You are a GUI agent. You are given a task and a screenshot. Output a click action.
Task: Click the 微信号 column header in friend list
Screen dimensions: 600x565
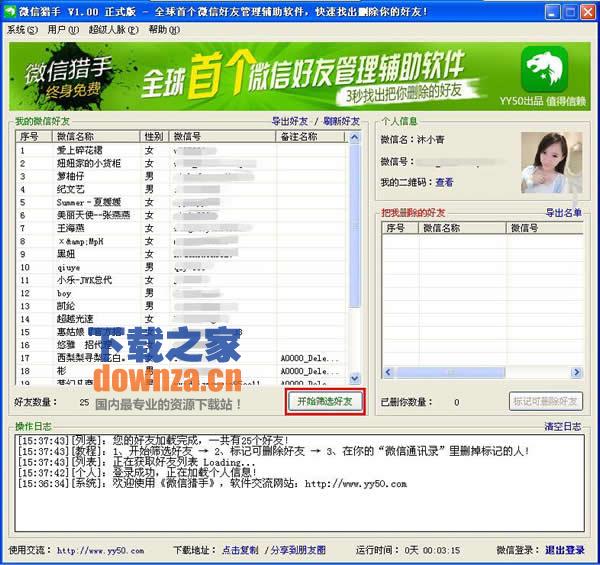[x=222, y=137]
